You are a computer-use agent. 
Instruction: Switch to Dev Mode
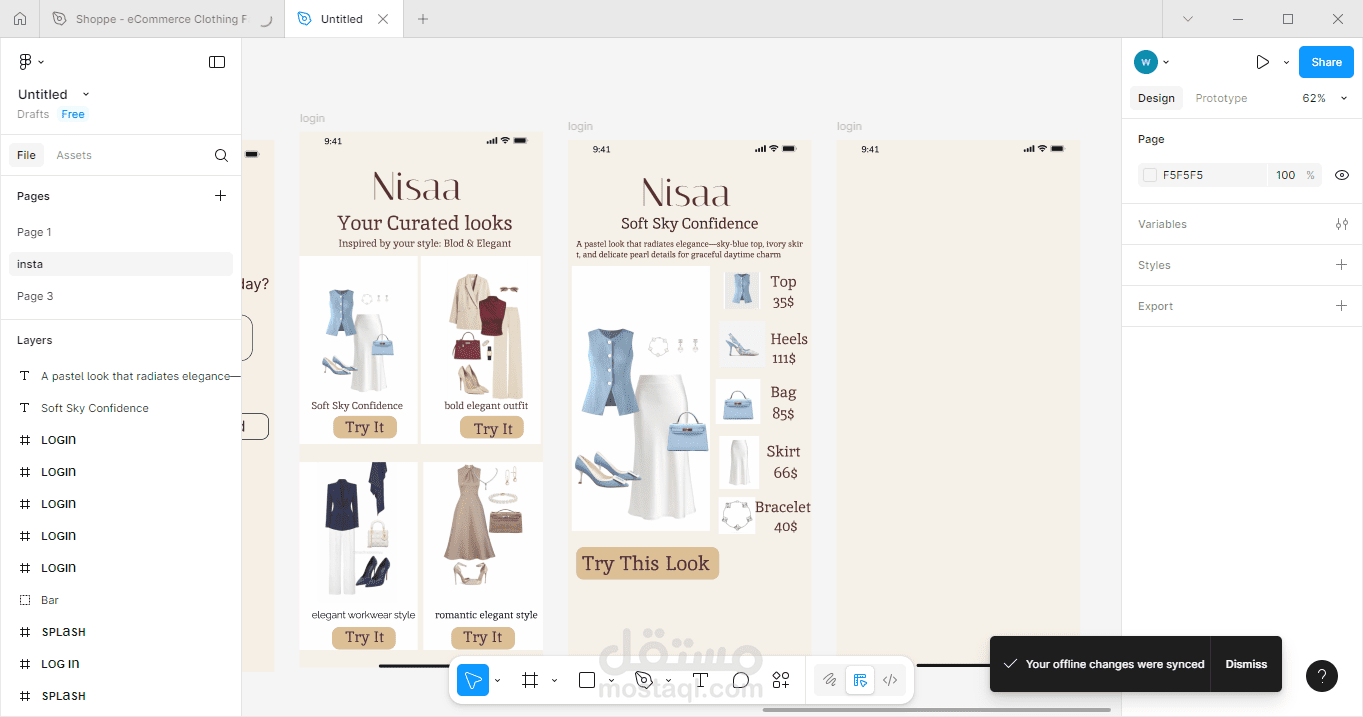(x=890, y=680)
